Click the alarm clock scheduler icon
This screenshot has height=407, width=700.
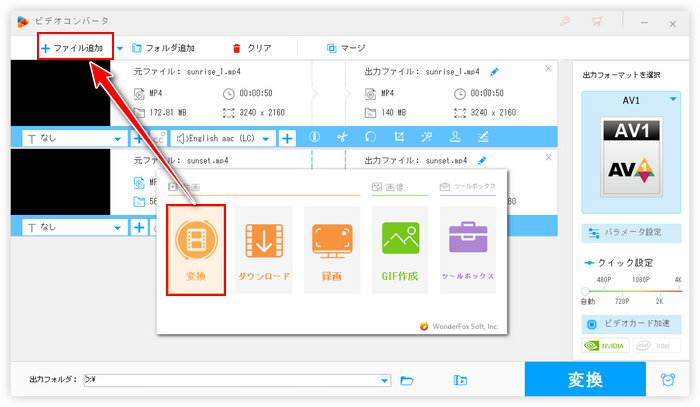coord(667,380)
